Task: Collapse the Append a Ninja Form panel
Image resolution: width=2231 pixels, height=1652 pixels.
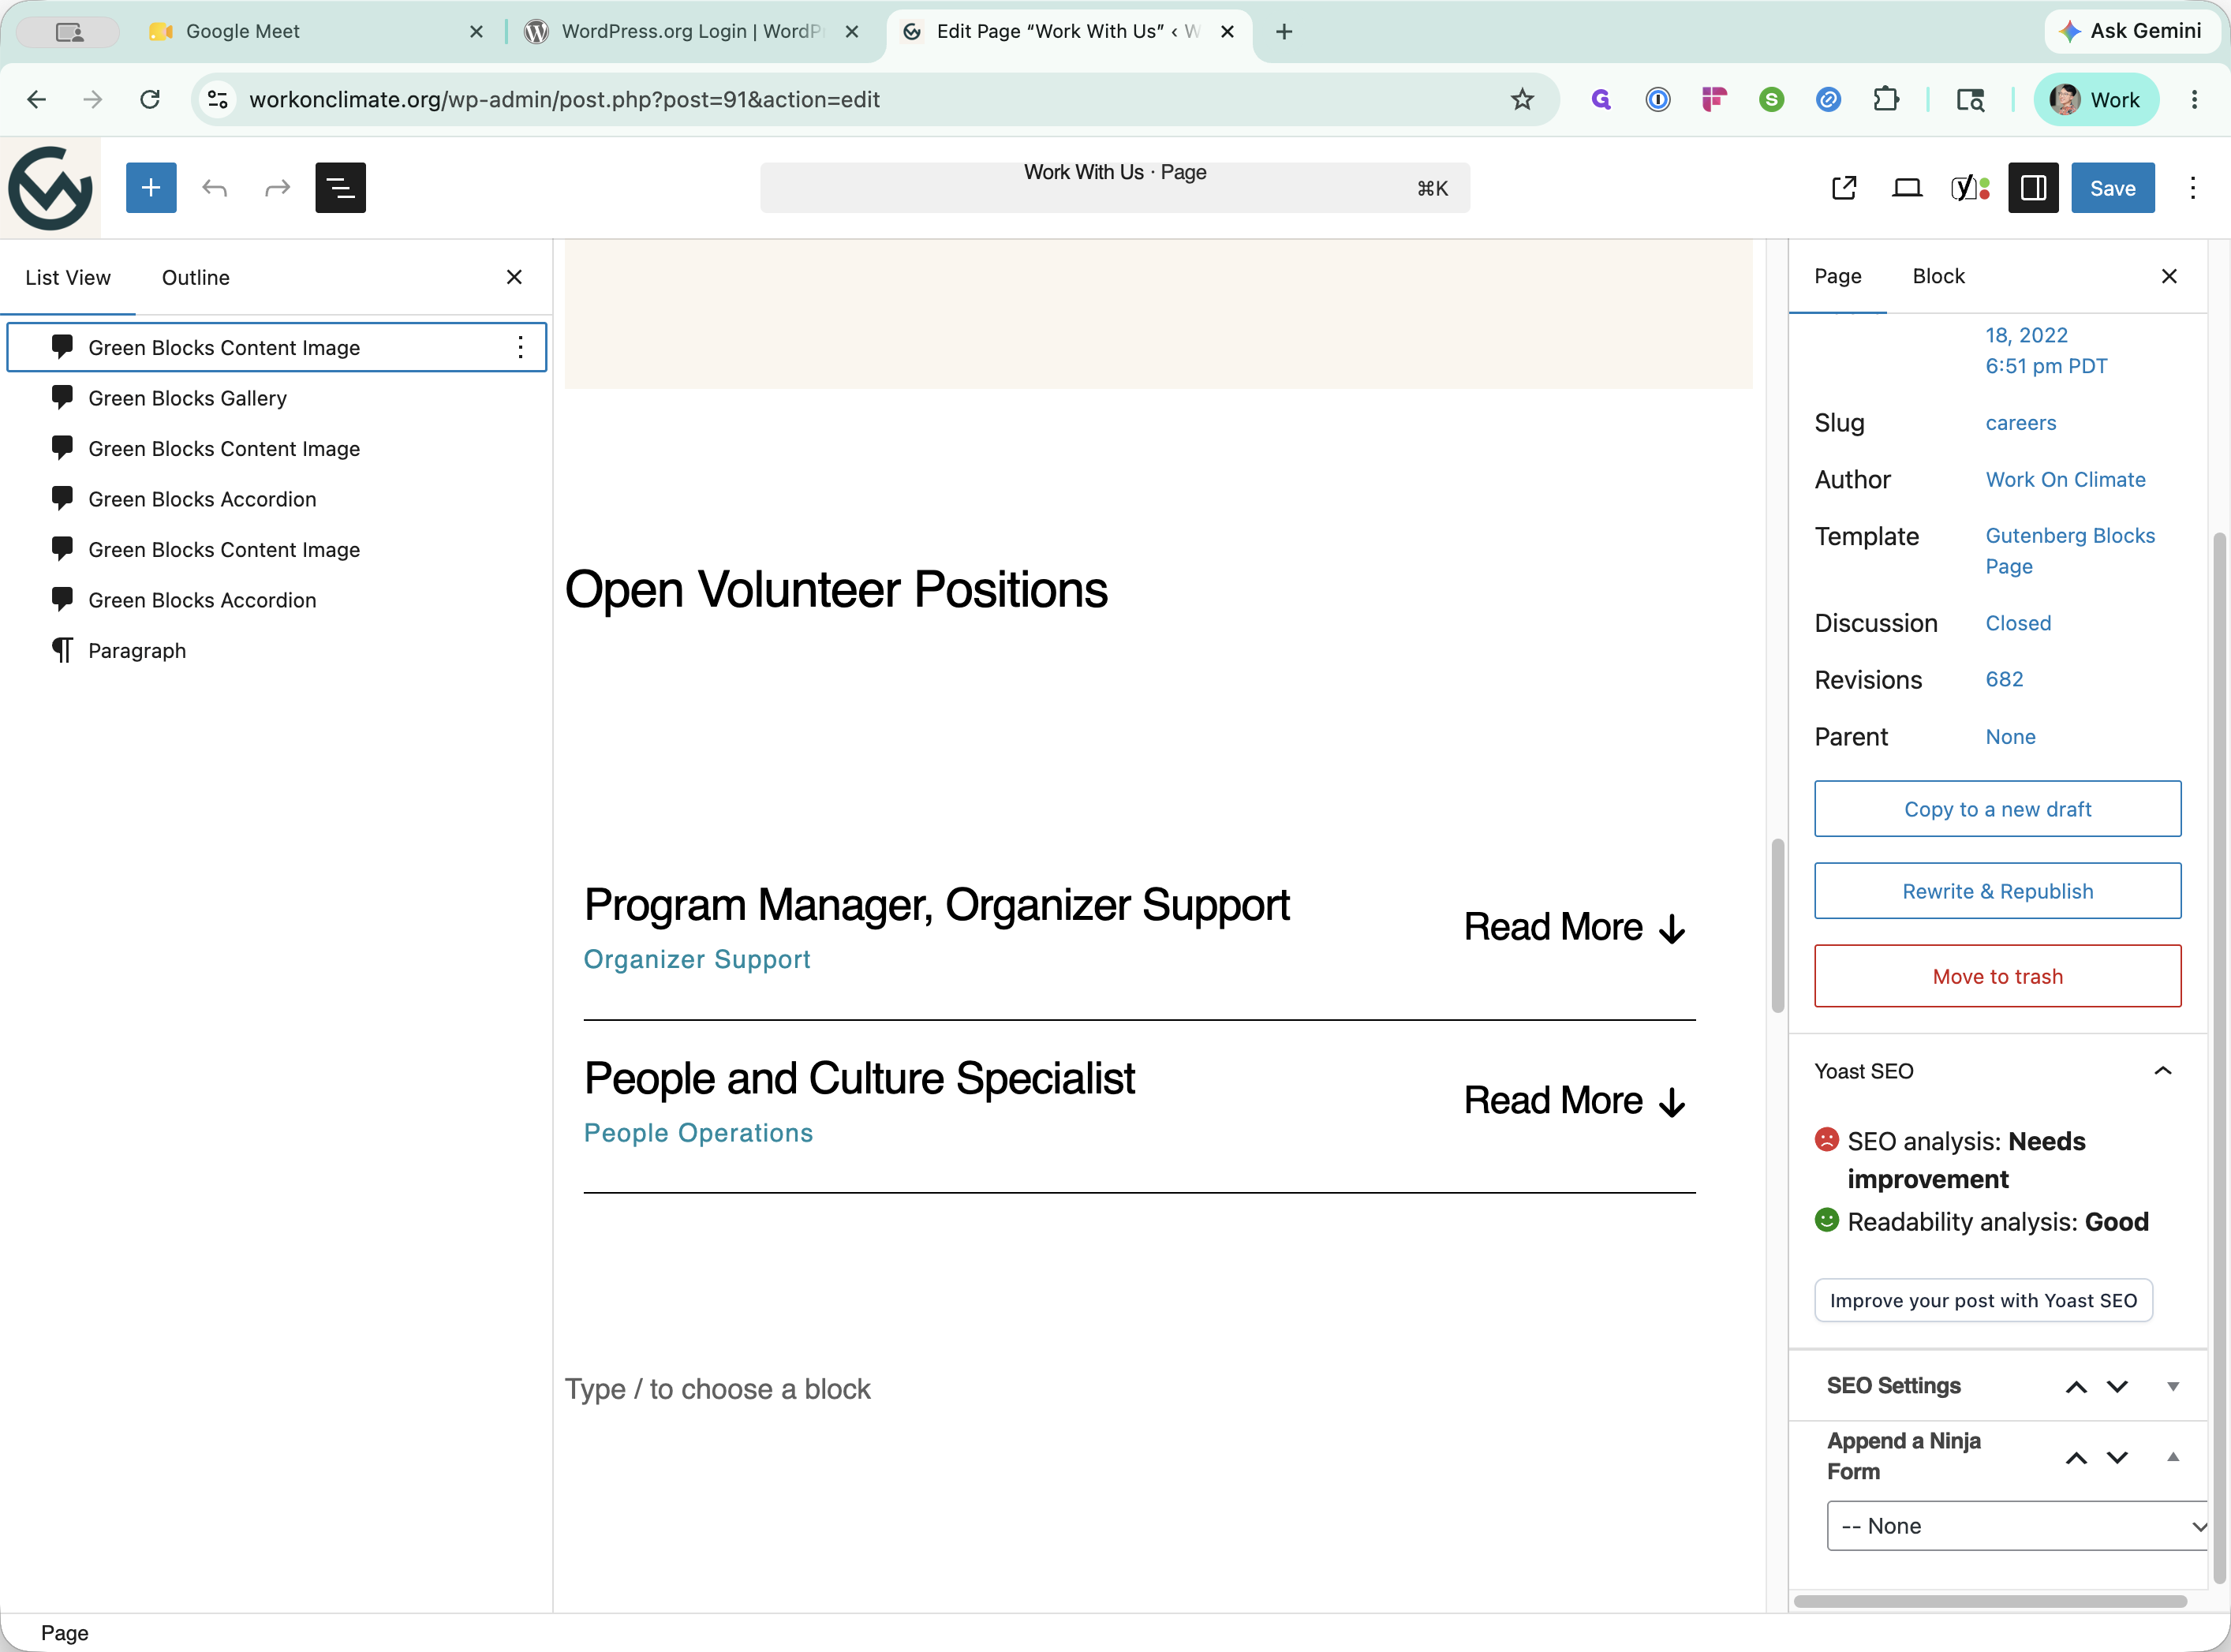Action: [x=2172, y=1457]
